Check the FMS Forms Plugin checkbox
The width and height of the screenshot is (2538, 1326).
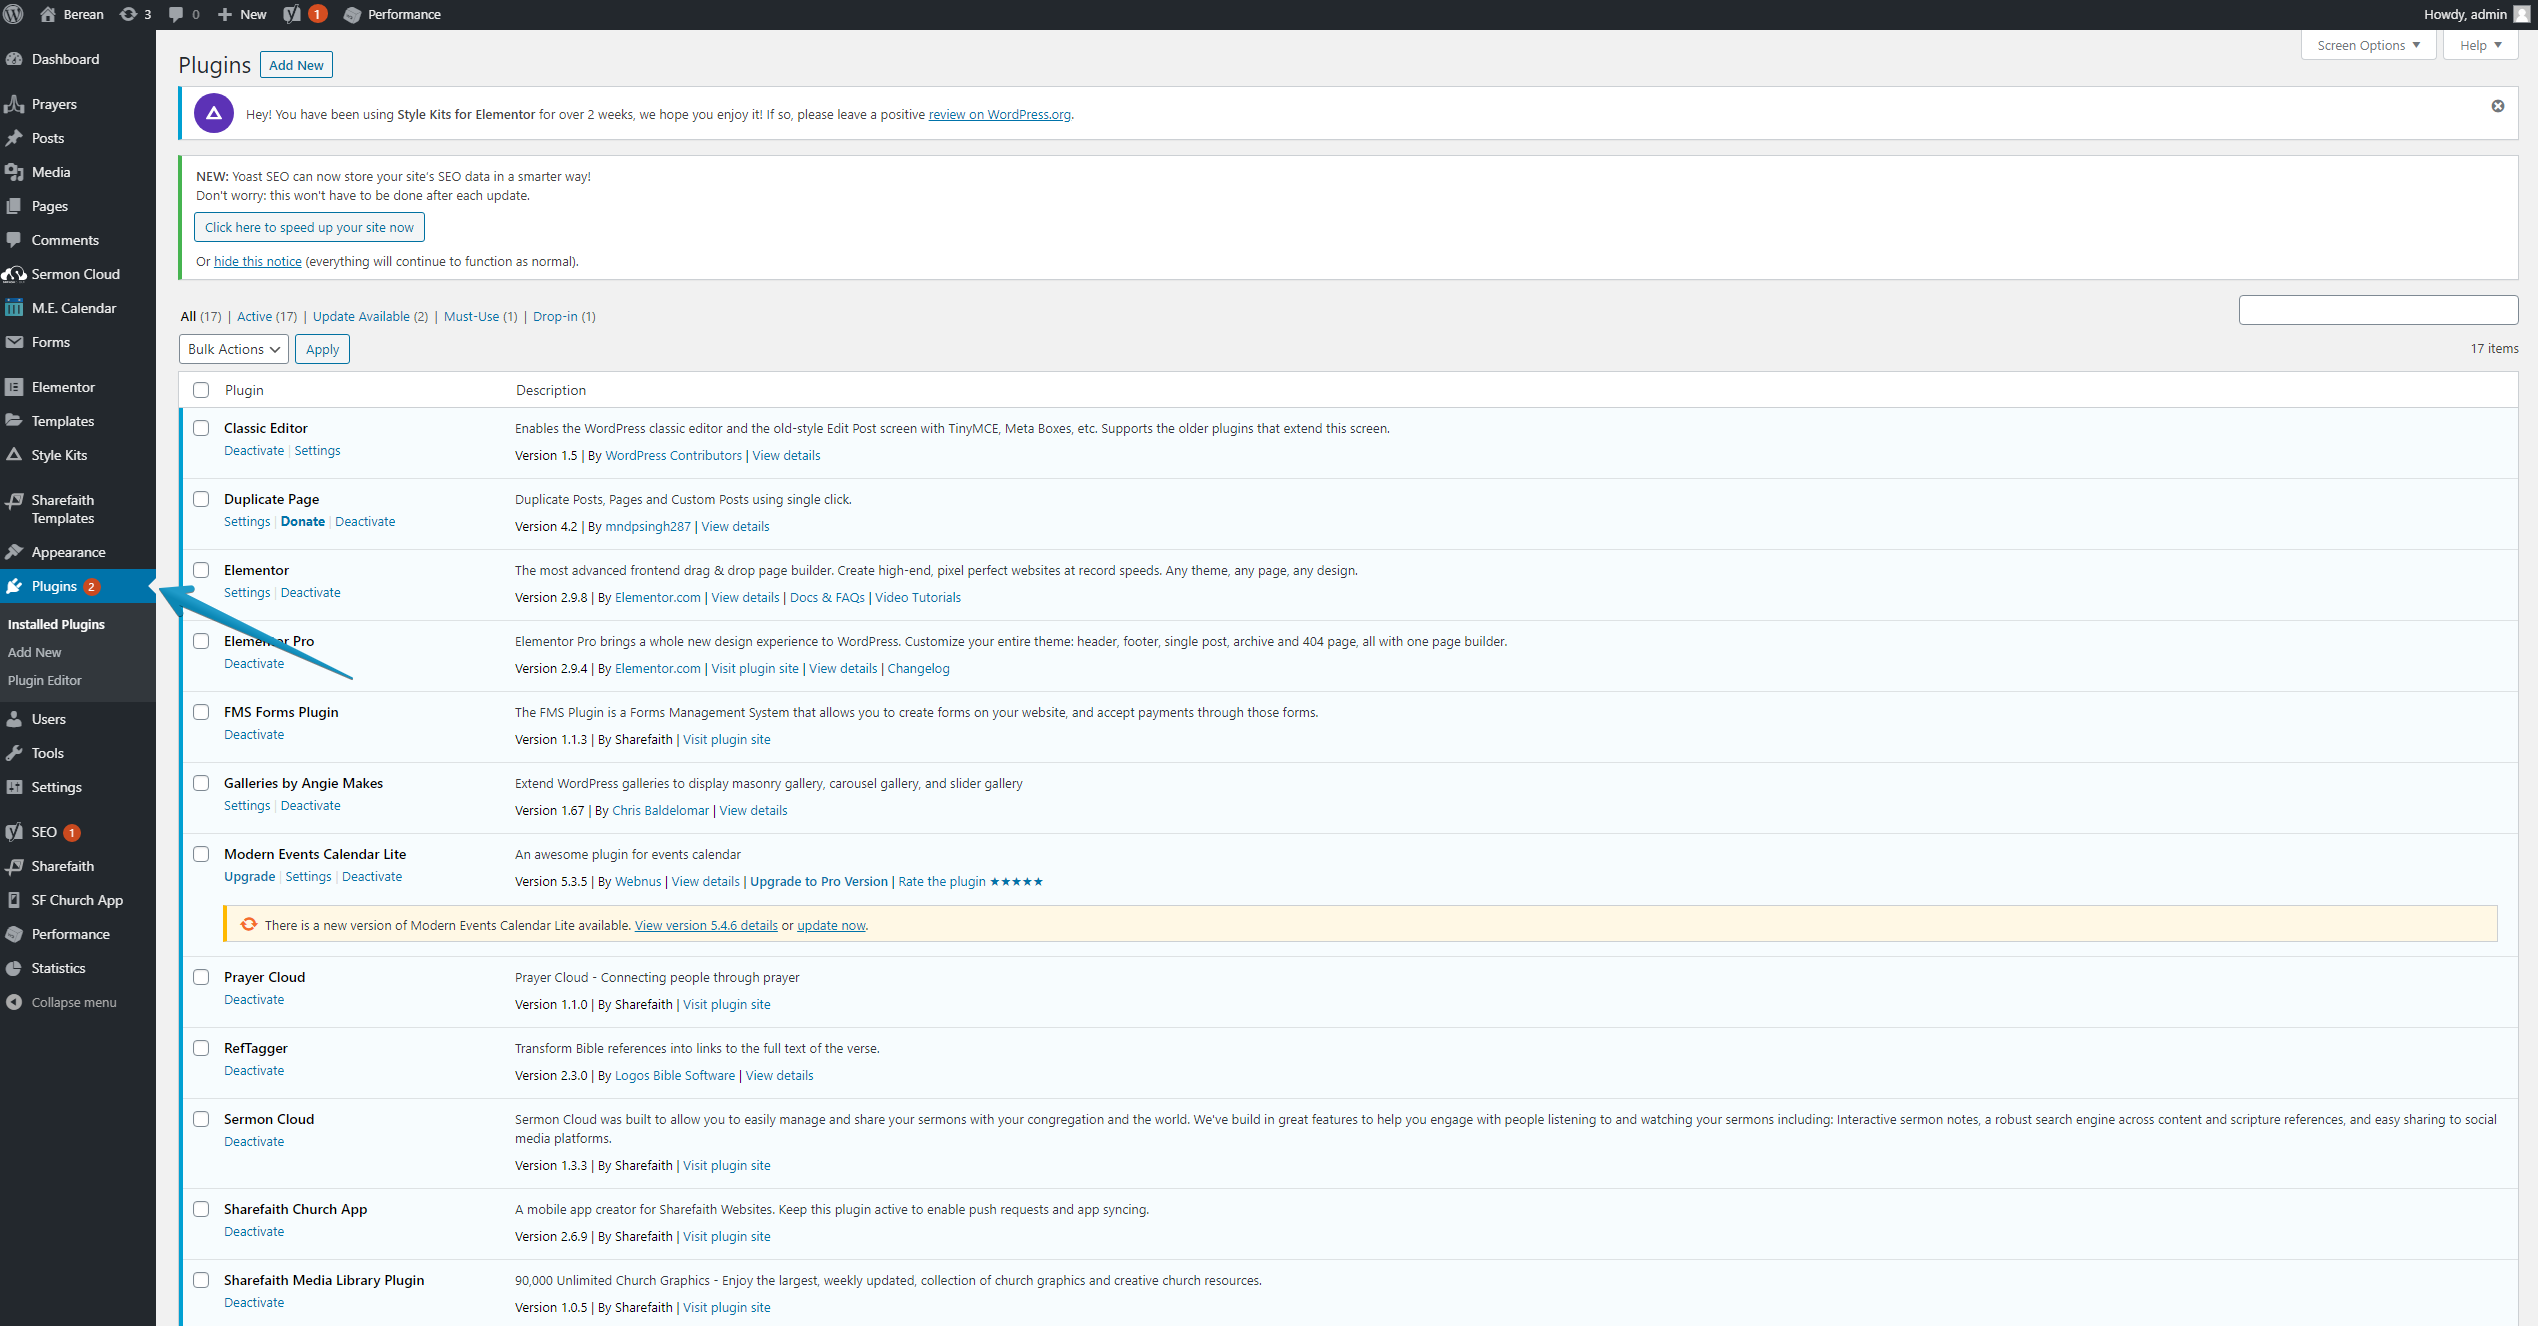[201, 712]
